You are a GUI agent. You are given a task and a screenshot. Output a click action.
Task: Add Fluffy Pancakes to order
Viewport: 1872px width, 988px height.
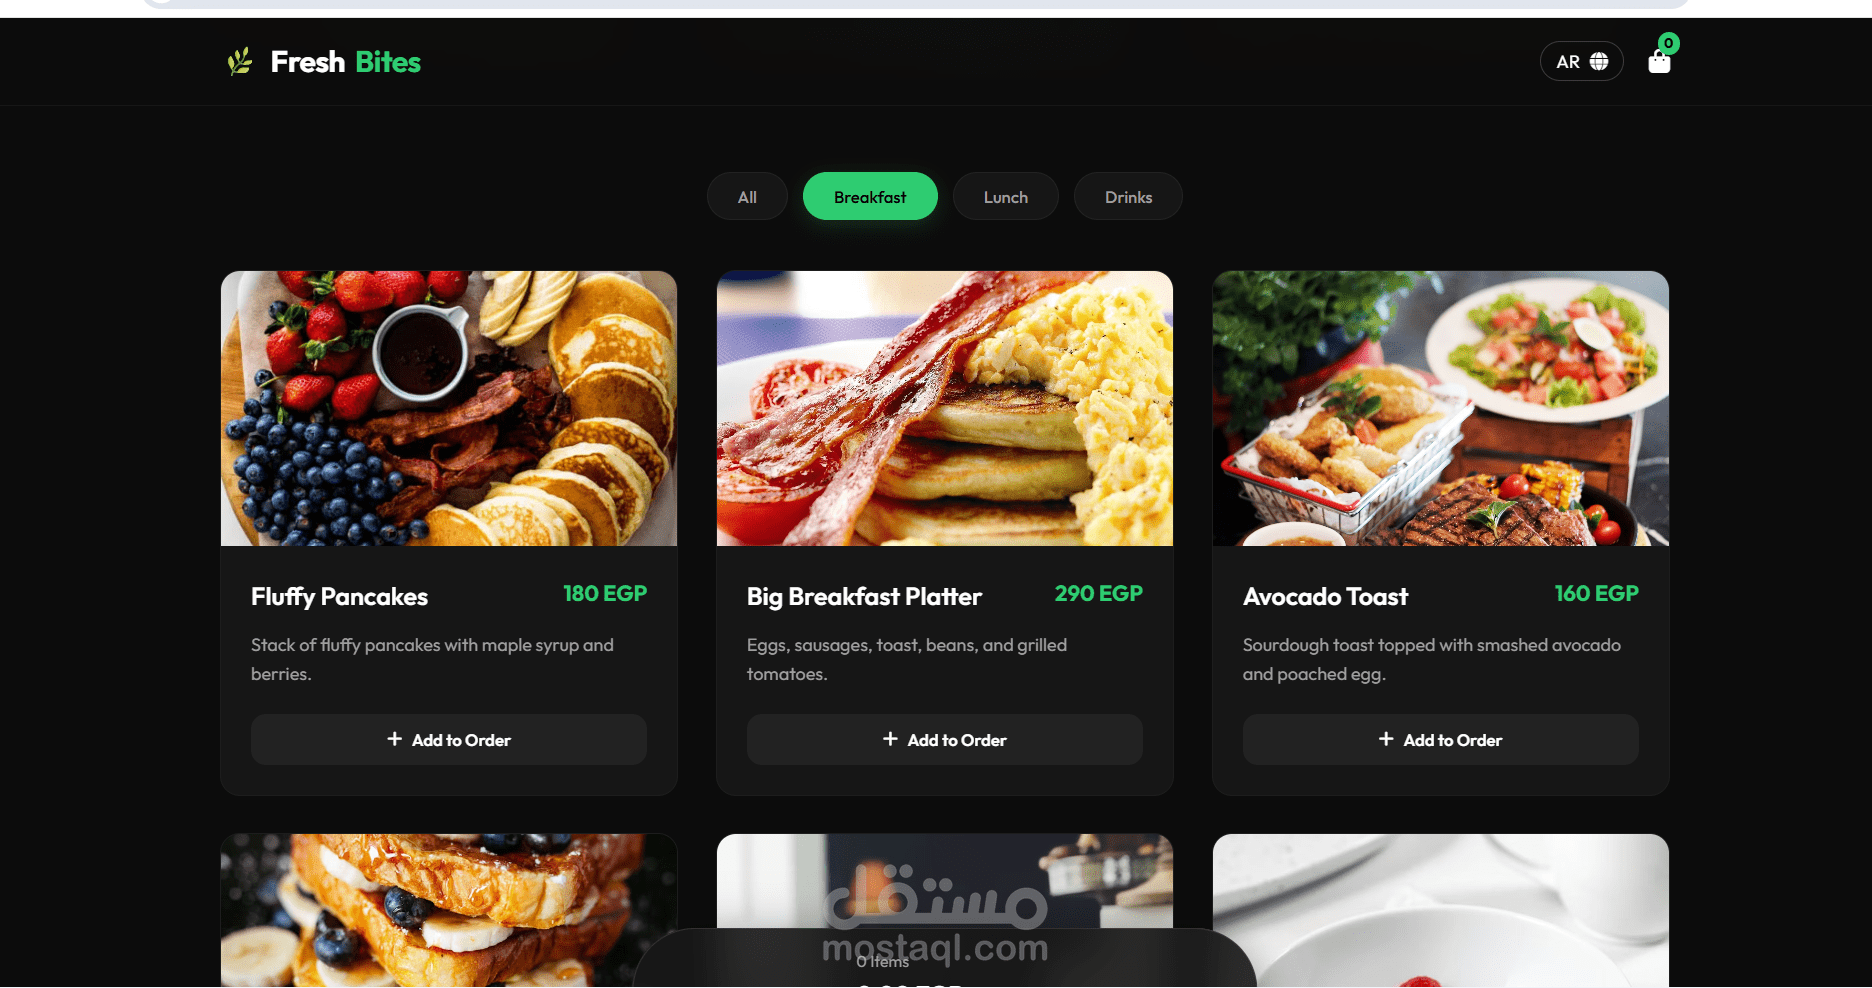coord(449,740)
